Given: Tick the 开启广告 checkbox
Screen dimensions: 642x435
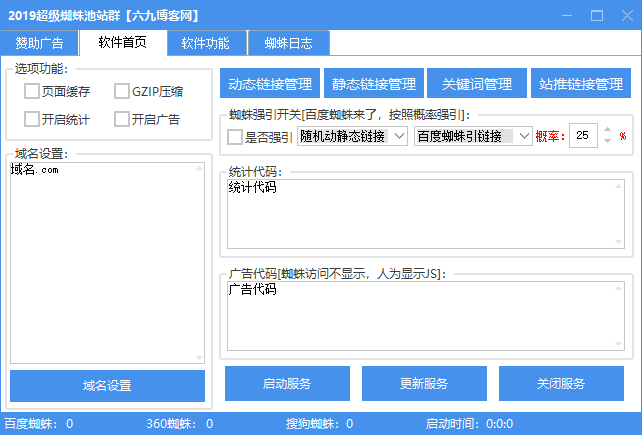Looking at the screenshot, I should click(122, 119).
